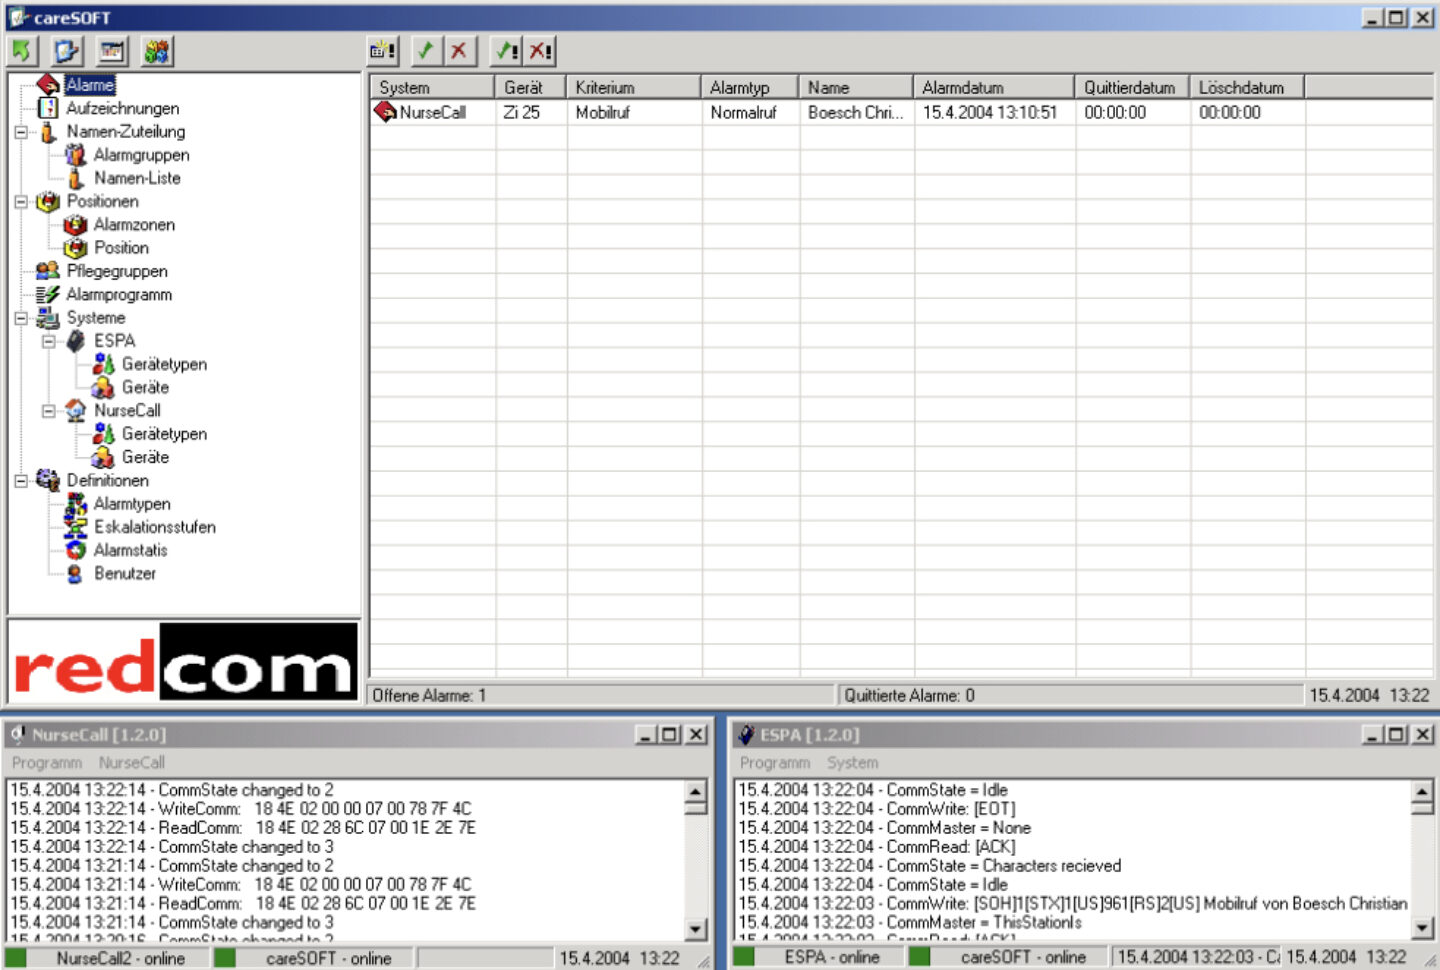Click 'Offene Alarme: 1' status entry

pos(602,695)
